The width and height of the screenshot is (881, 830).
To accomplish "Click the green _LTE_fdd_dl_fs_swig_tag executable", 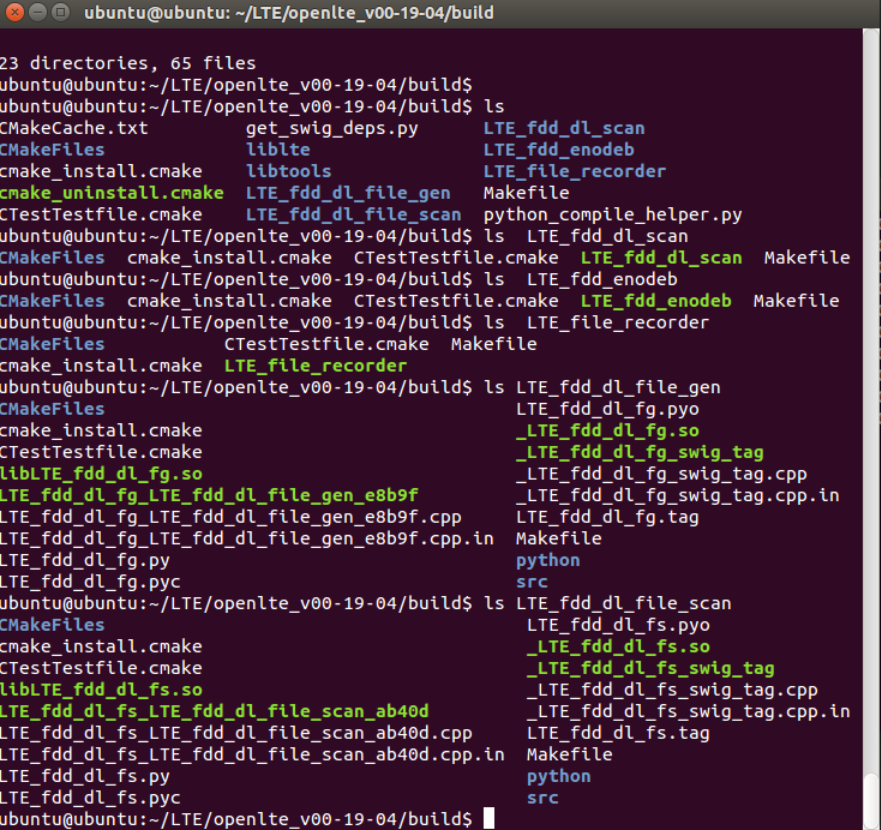I will [650, 668].
